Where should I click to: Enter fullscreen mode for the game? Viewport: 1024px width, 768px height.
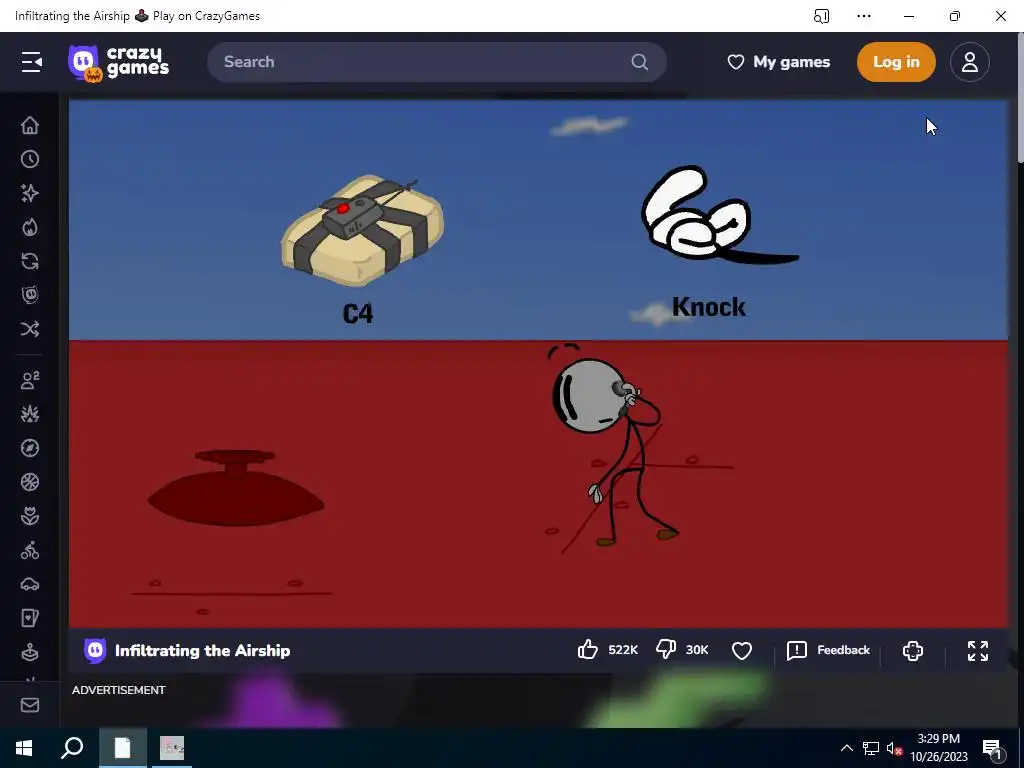pos(978,650)
